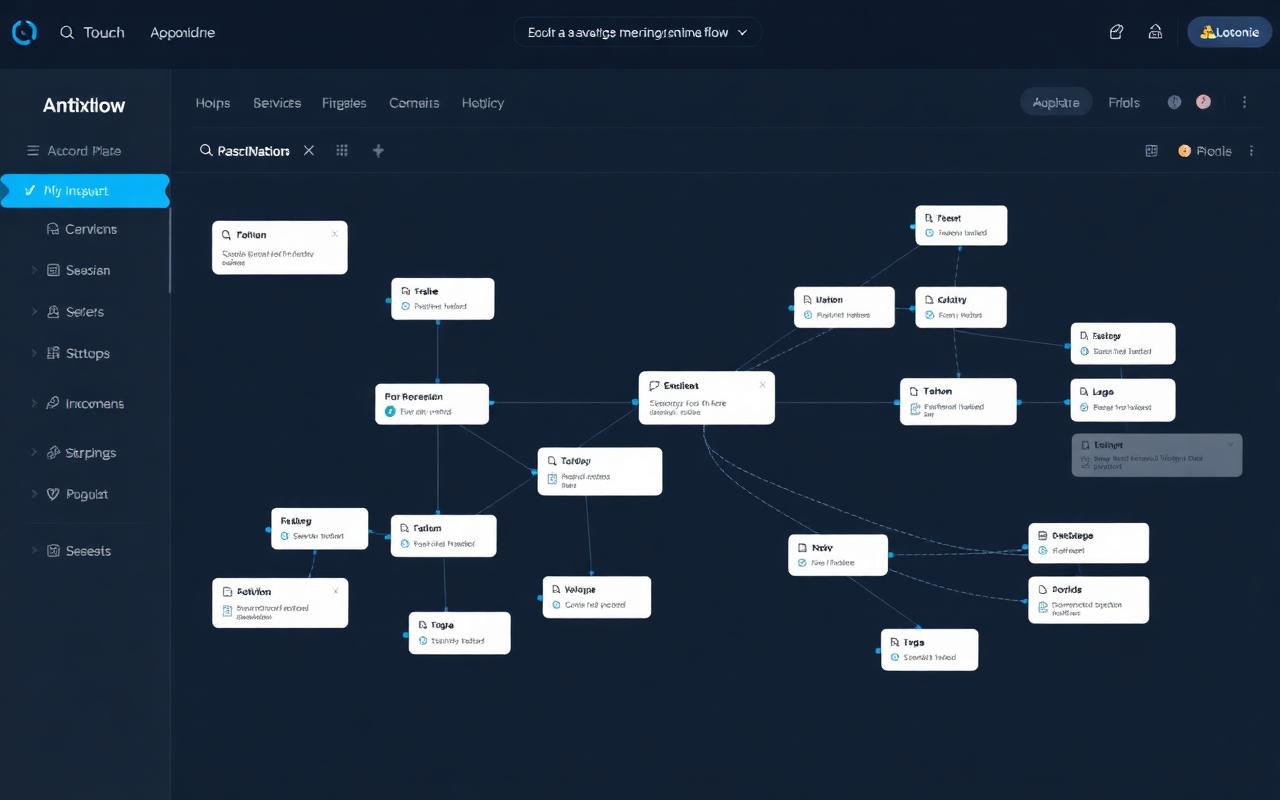Switch to the Hoips tab
Screen dimensions: 1280x800
pyautogui.click(x=213, y=103)
